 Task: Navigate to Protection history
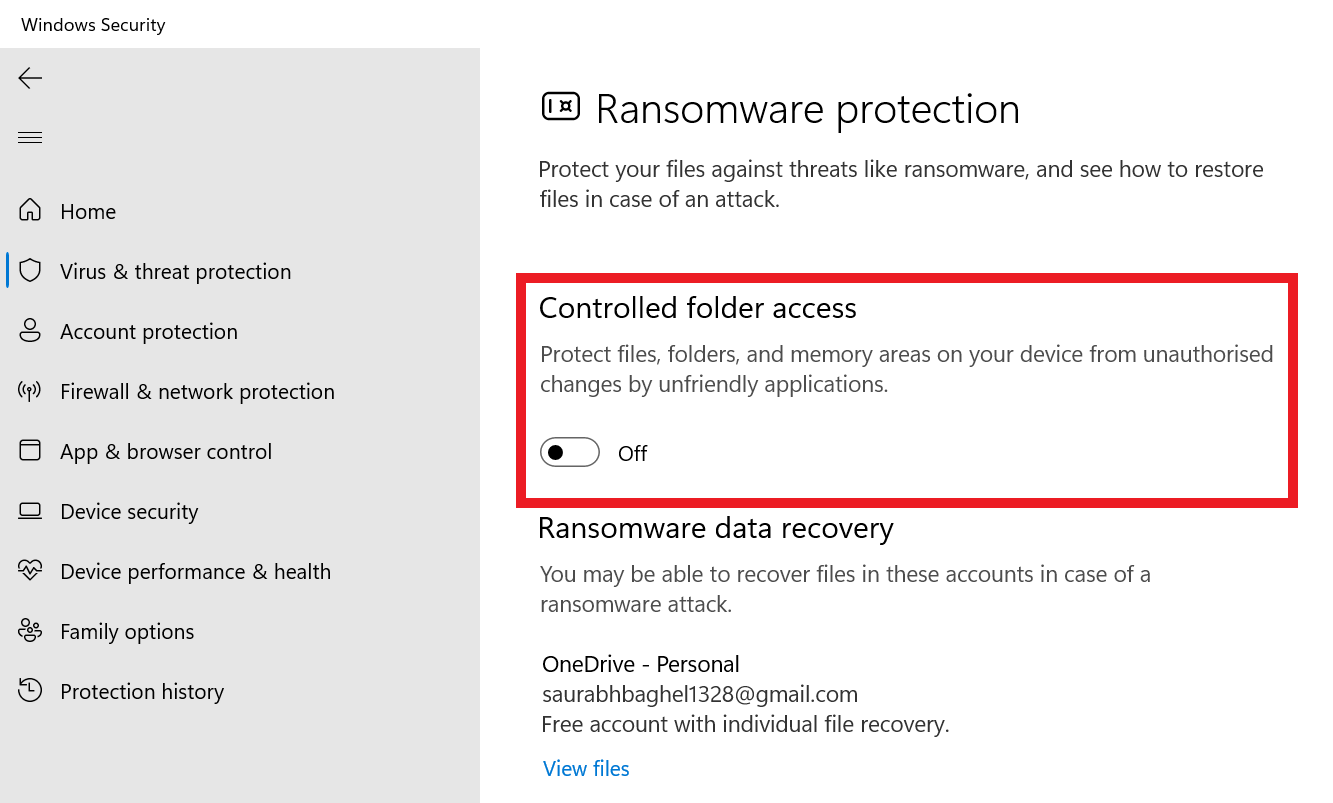click(142, 691)
